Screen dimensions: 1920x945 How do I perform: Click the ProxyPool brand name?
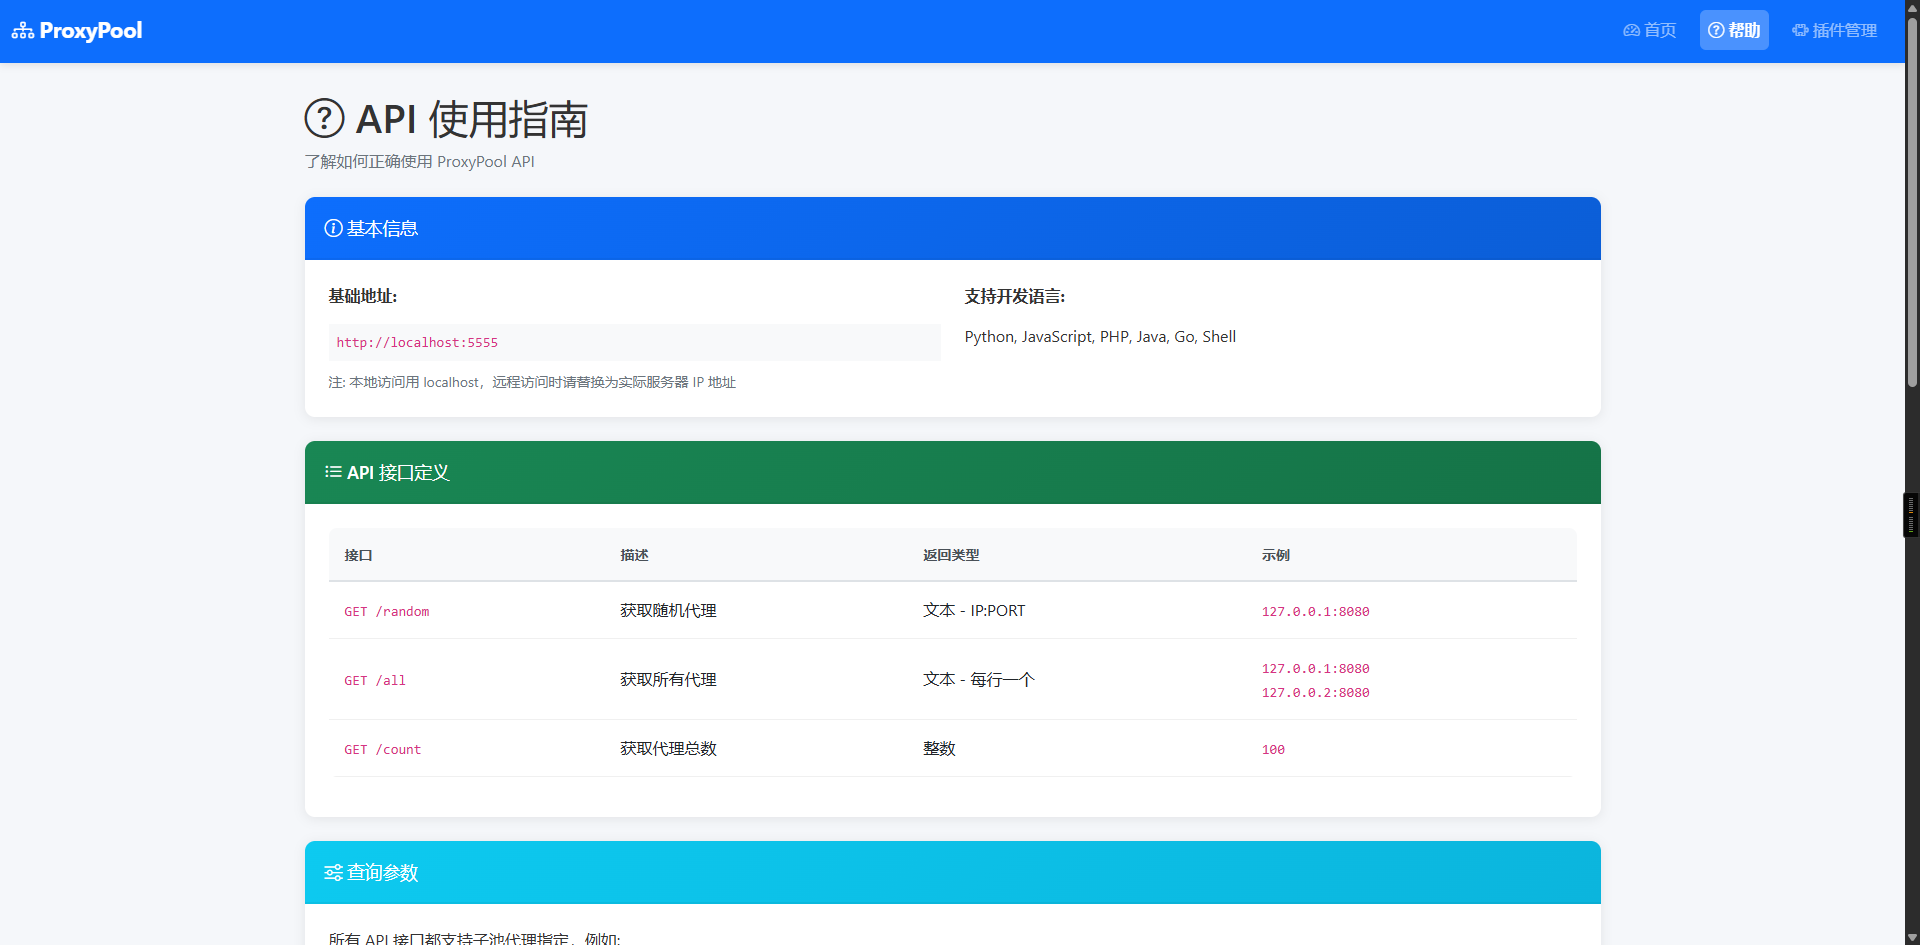[91, 31]
